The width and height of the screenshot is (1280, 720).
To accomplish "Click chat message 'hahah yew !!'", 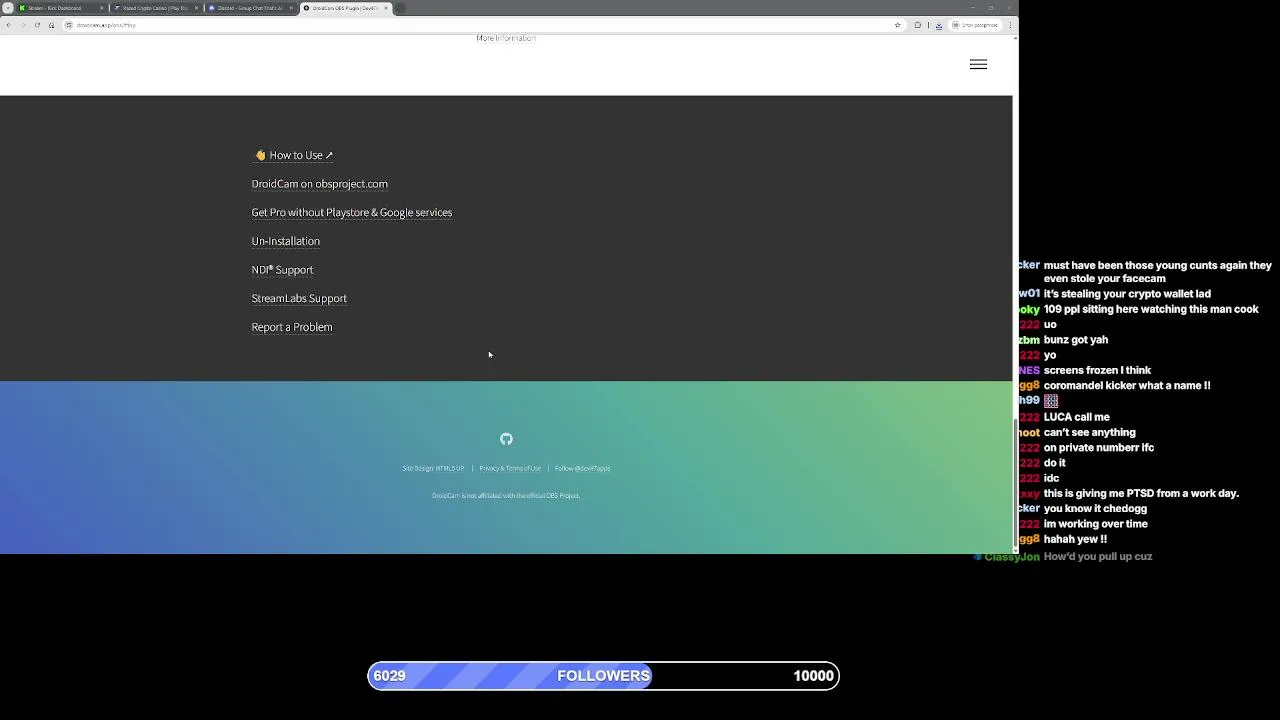I will (1075, 539).
